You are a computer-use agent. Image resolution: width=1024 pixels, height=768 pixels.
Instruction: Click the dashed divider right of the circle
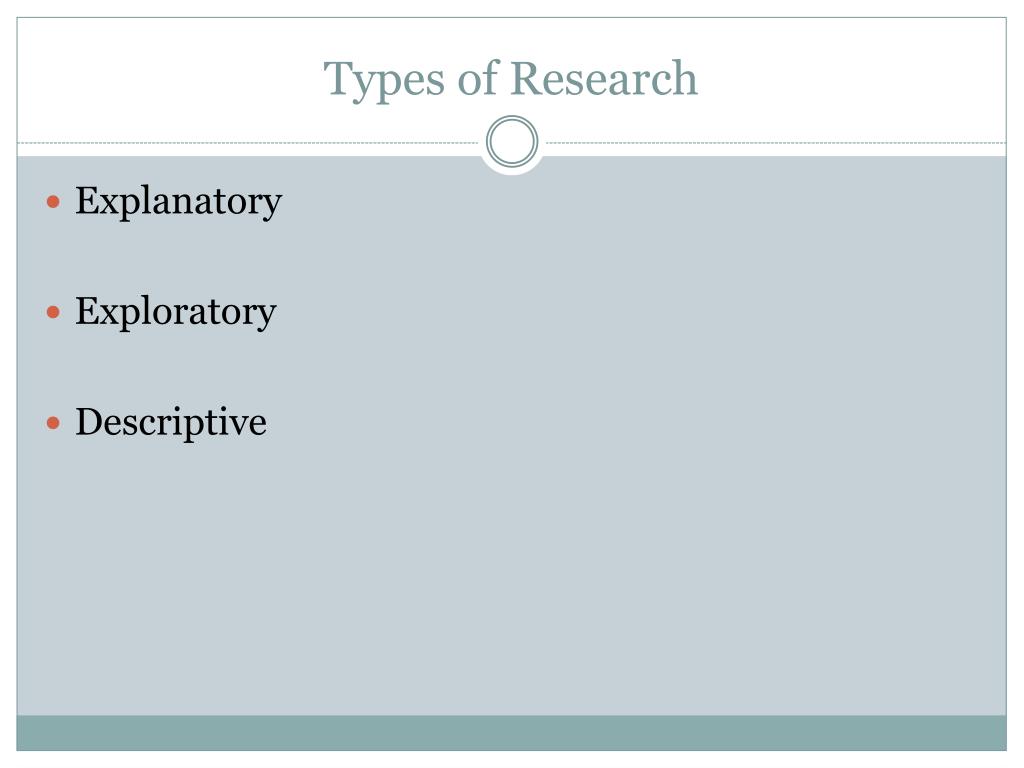click(776, 142)
